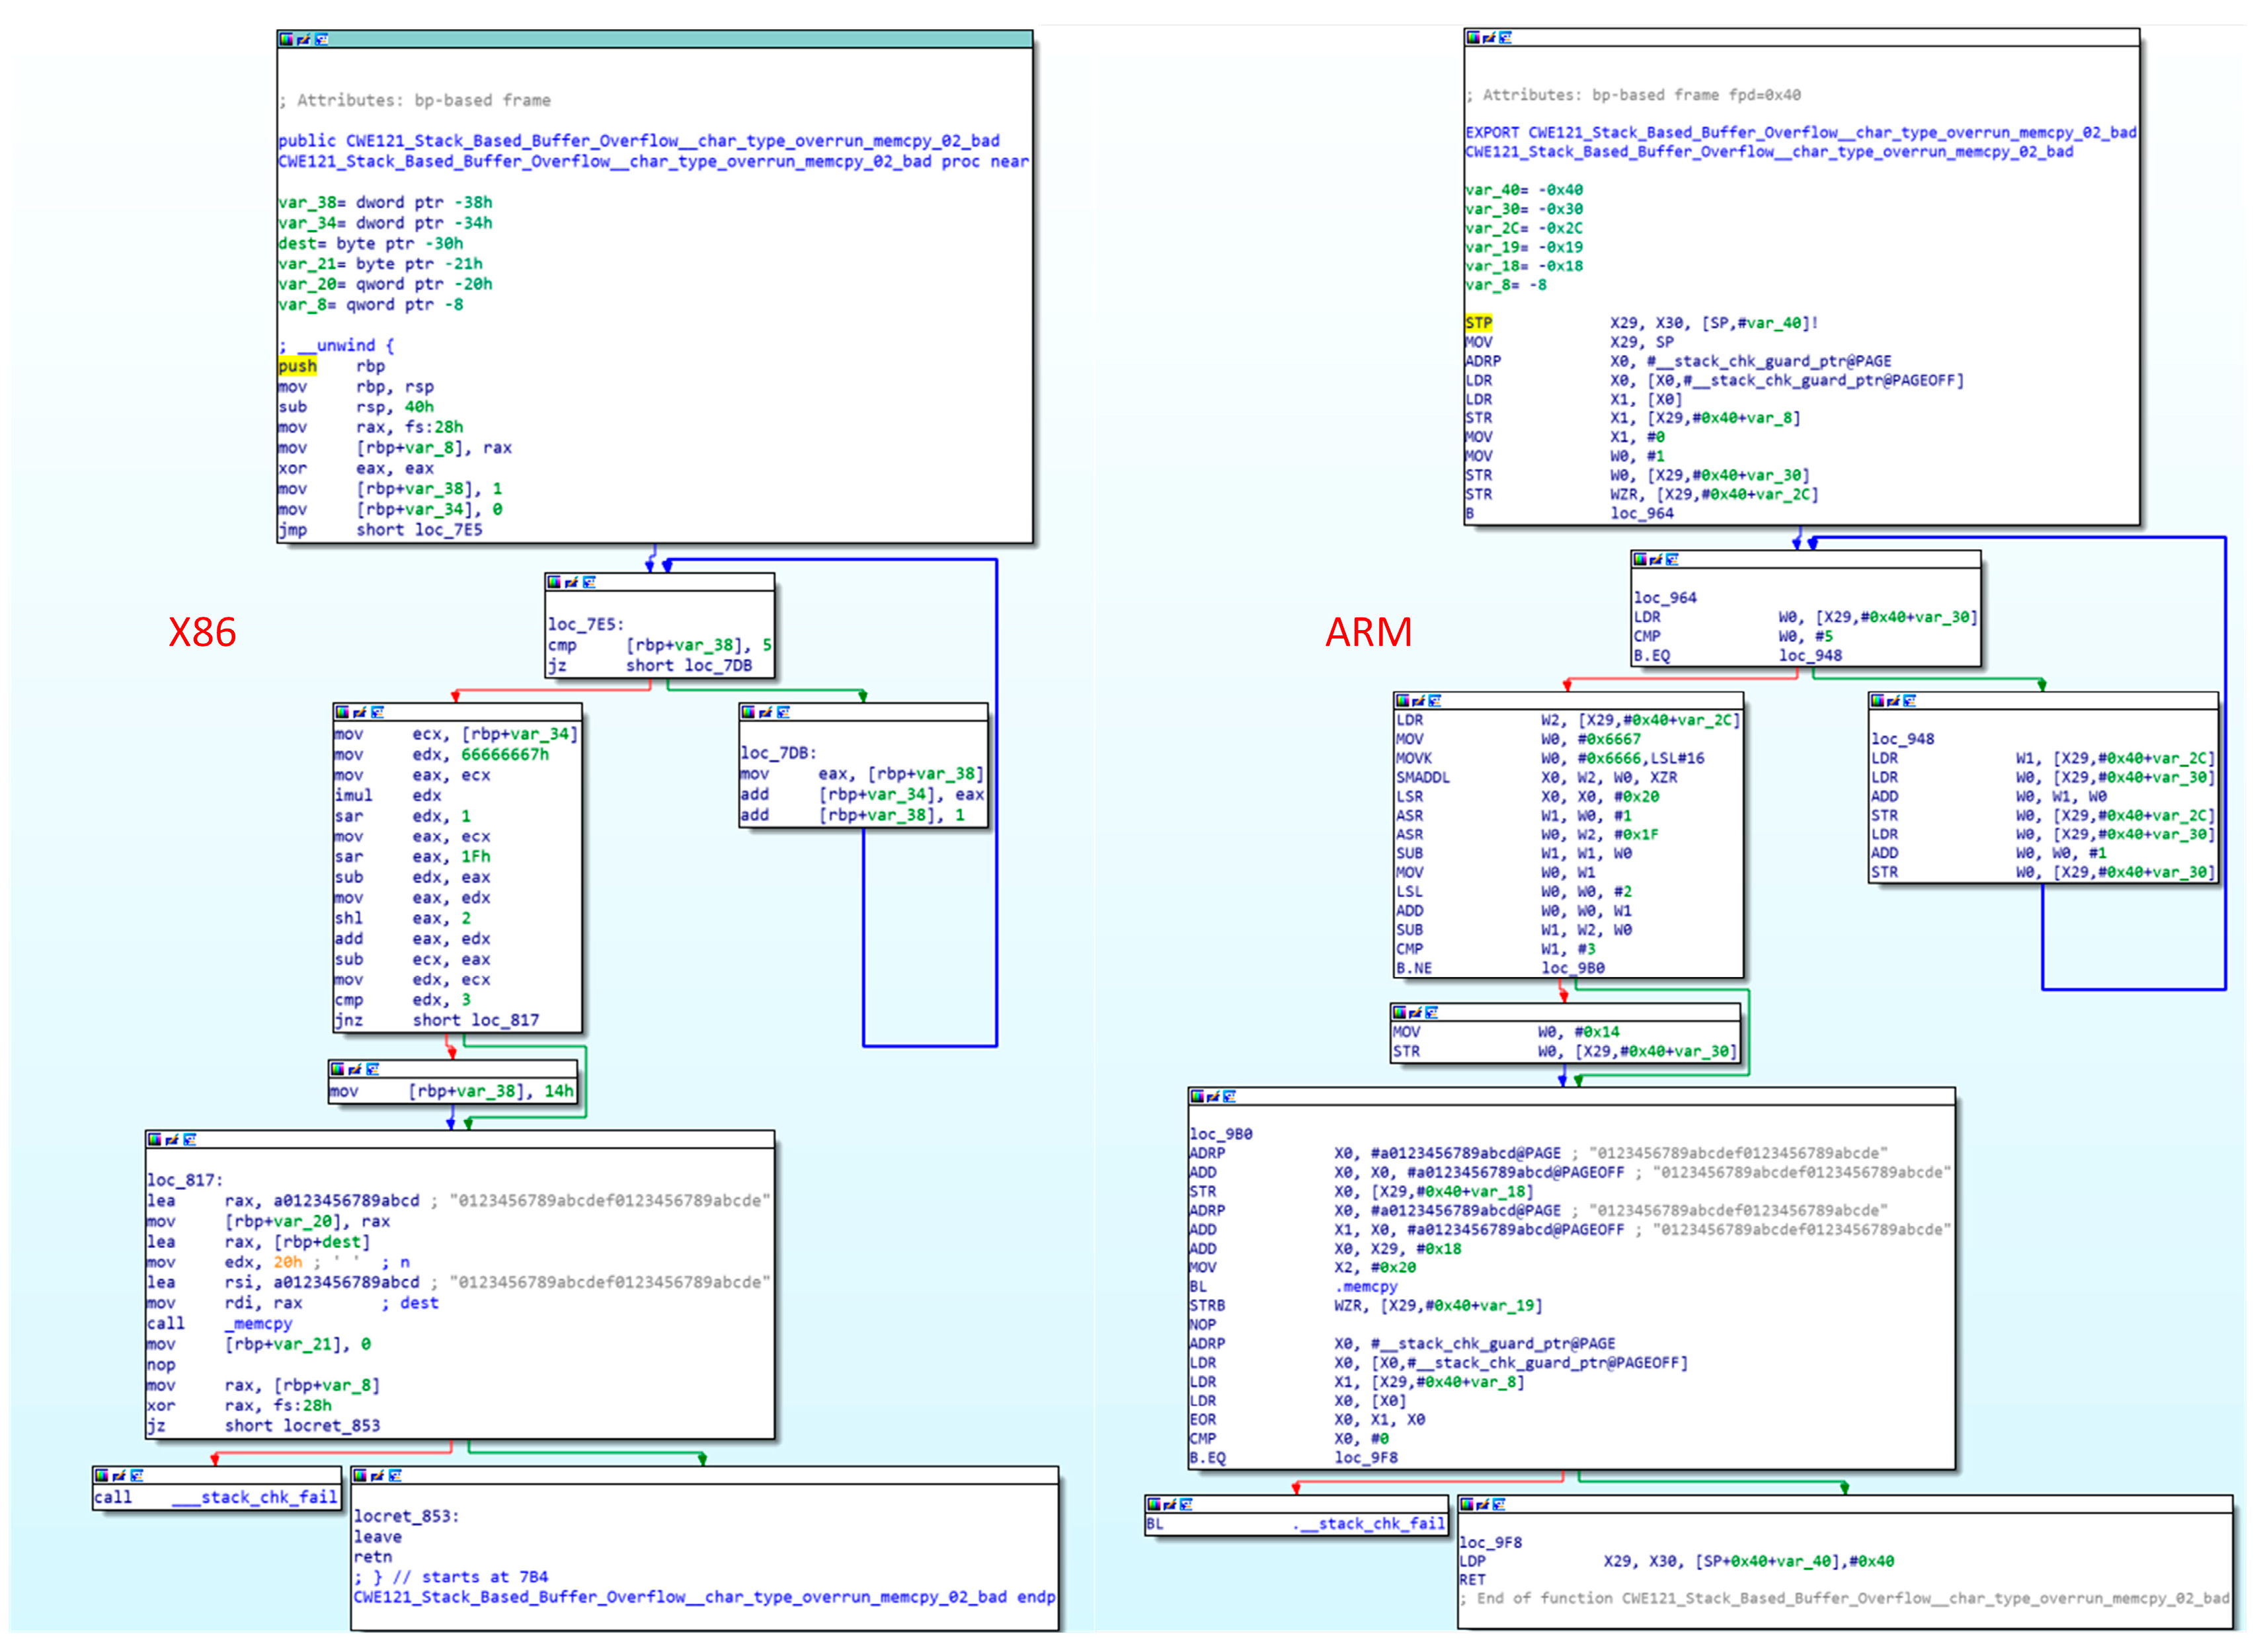2265x1652 pixels.
Task: Click node color icon on x86 entry block
Action: click(286, 39)
